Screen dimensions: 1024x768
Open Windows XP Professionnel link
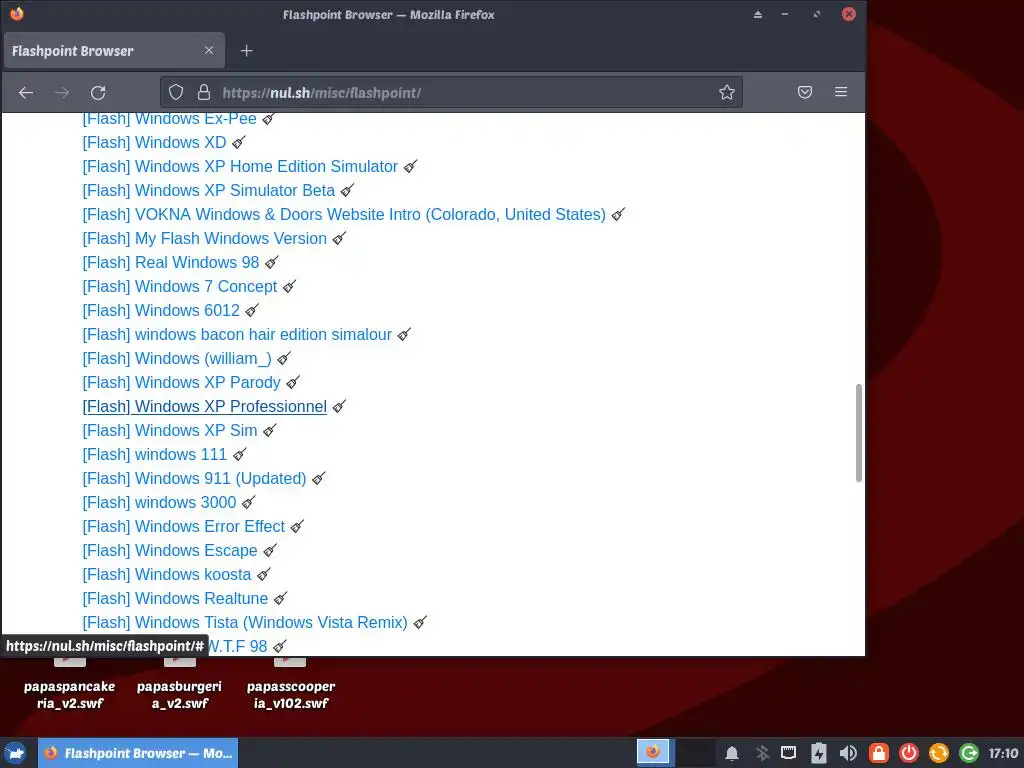pos(204,407)
